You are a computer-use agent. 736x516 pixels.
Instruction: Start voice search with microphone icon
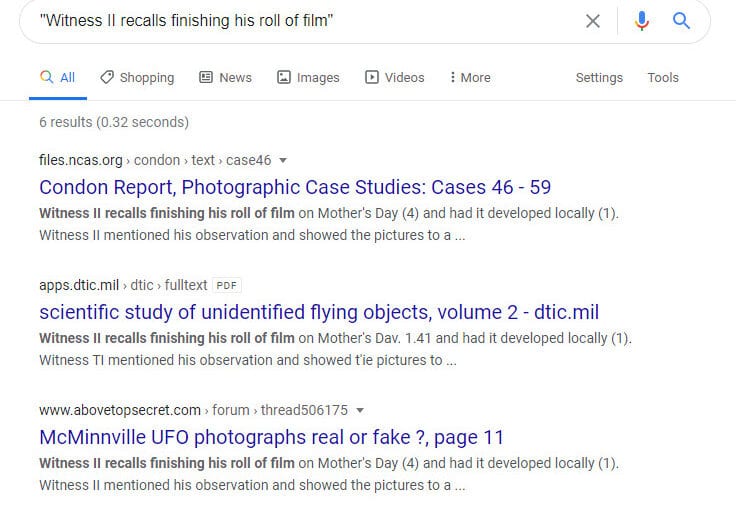tap(642, 21)
